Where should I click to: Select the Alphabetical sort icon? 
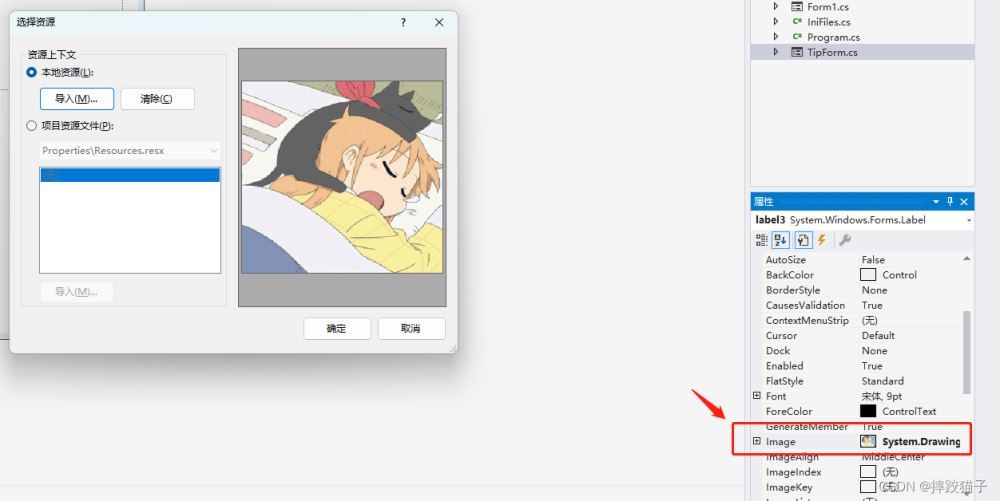(781, 240)
